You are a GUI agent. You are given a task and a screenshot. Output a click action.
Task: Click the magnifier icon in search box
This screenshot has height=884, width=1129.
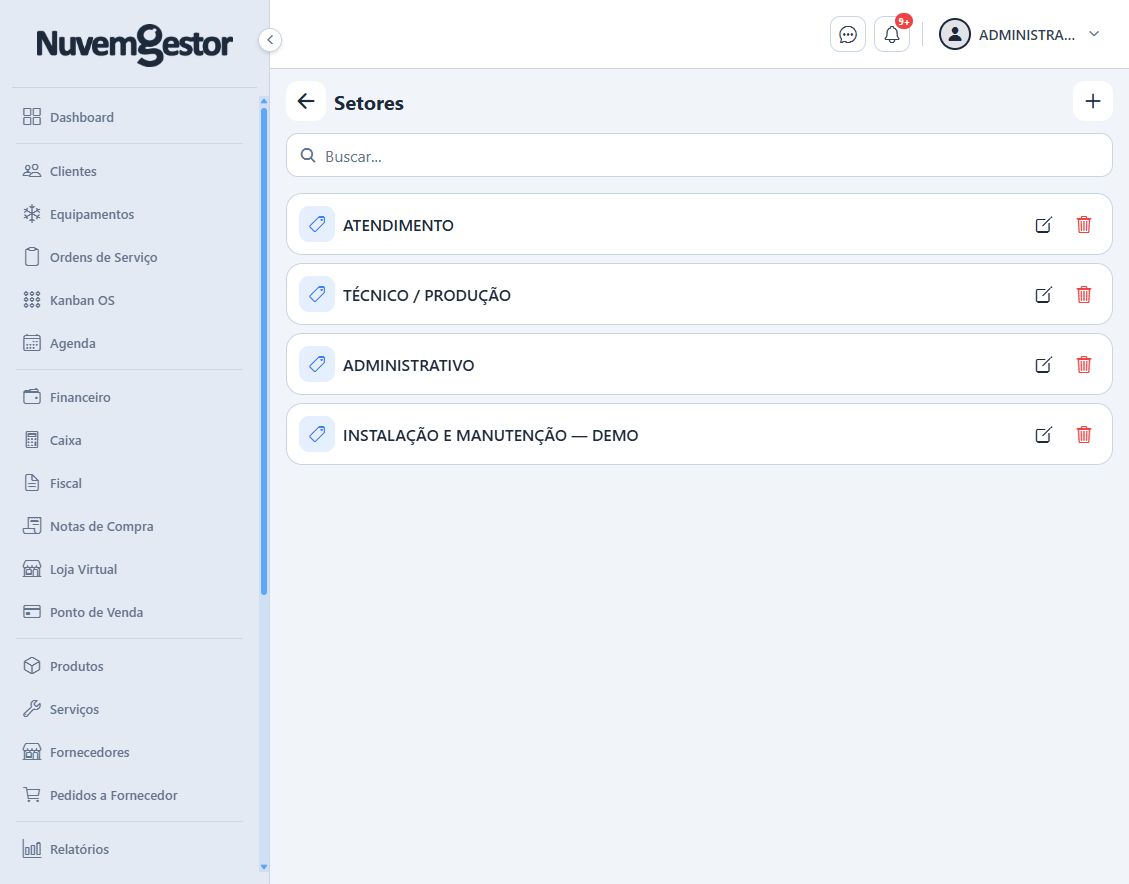(x=308, y=155)
